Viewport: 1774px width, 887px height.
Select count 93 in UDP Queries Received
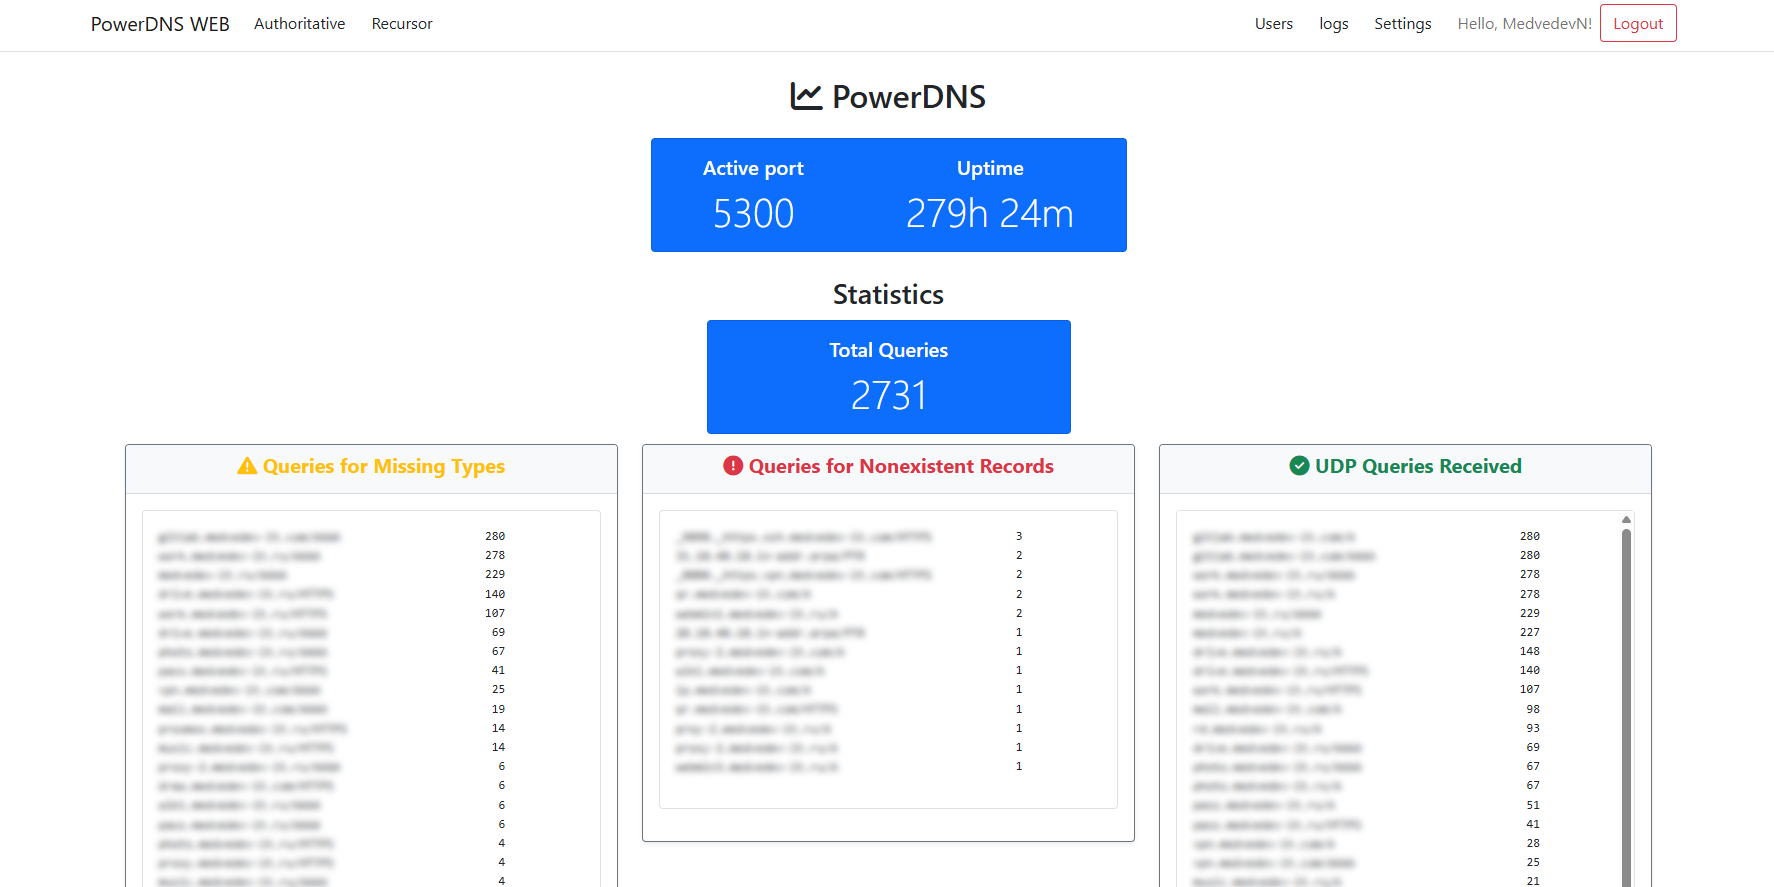coord(1533,728)
